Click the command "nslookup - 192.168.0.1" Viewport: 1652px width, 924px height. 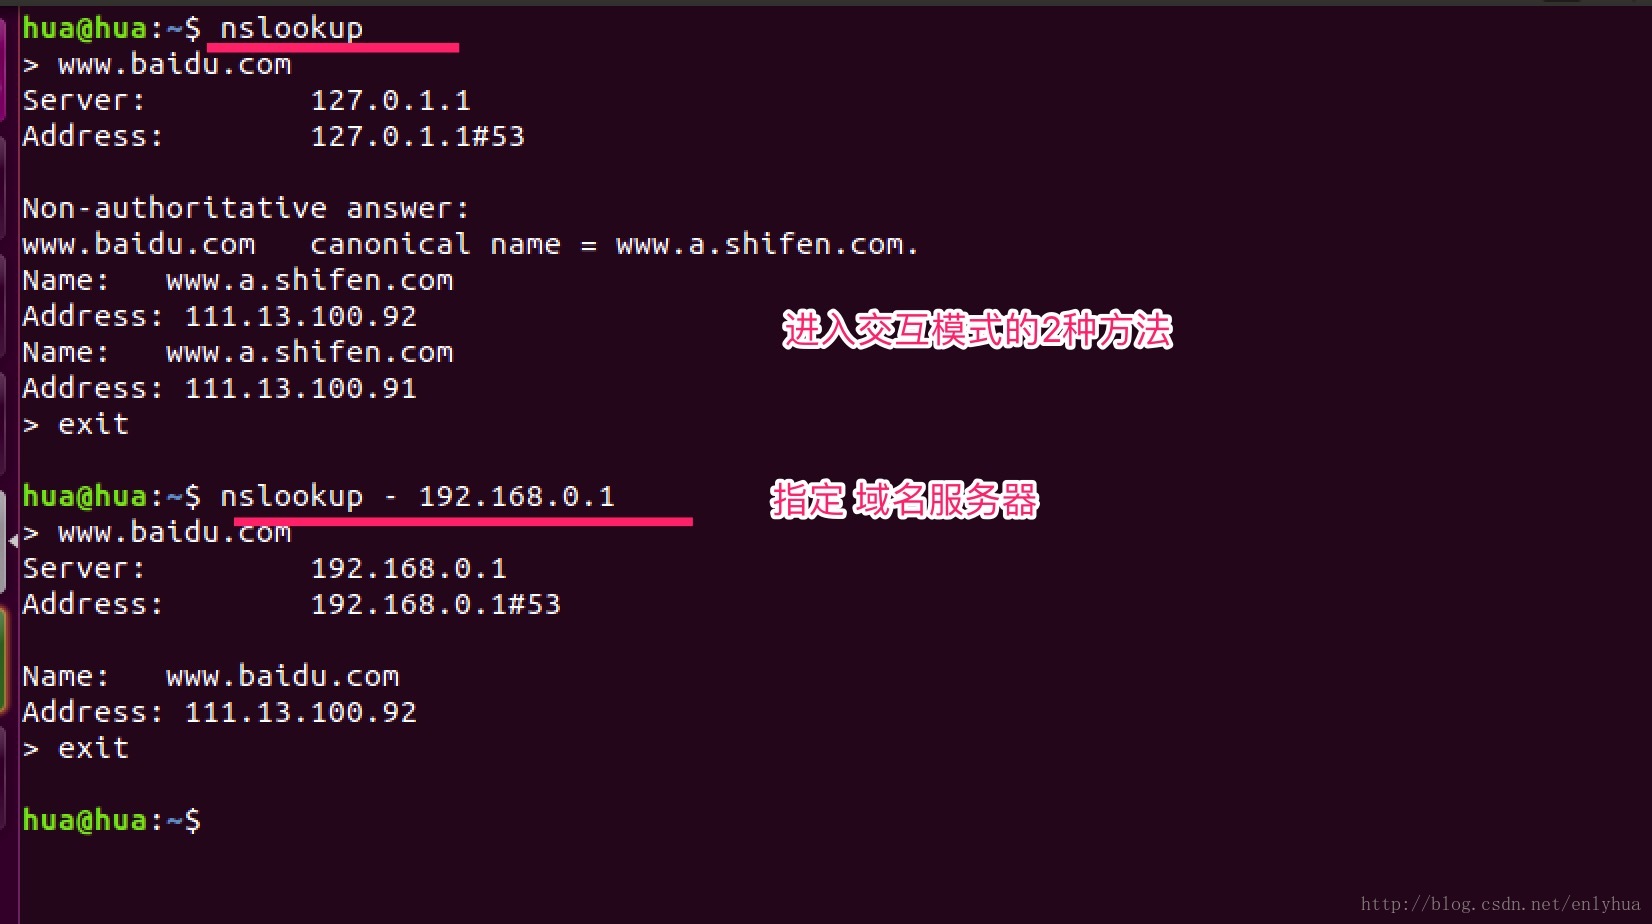point(417,497)
